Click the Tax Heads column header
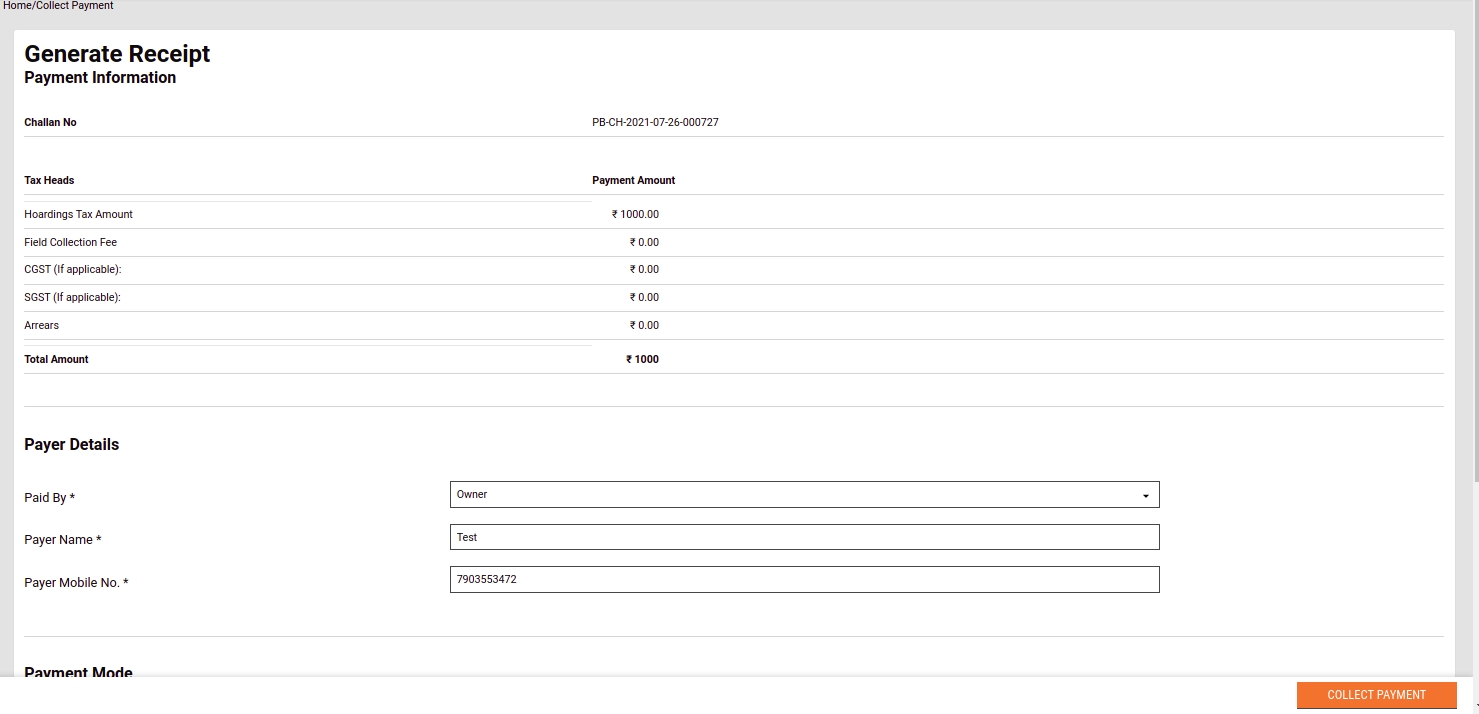Viewport: 1479px width, 714px height. coord(49,181)
